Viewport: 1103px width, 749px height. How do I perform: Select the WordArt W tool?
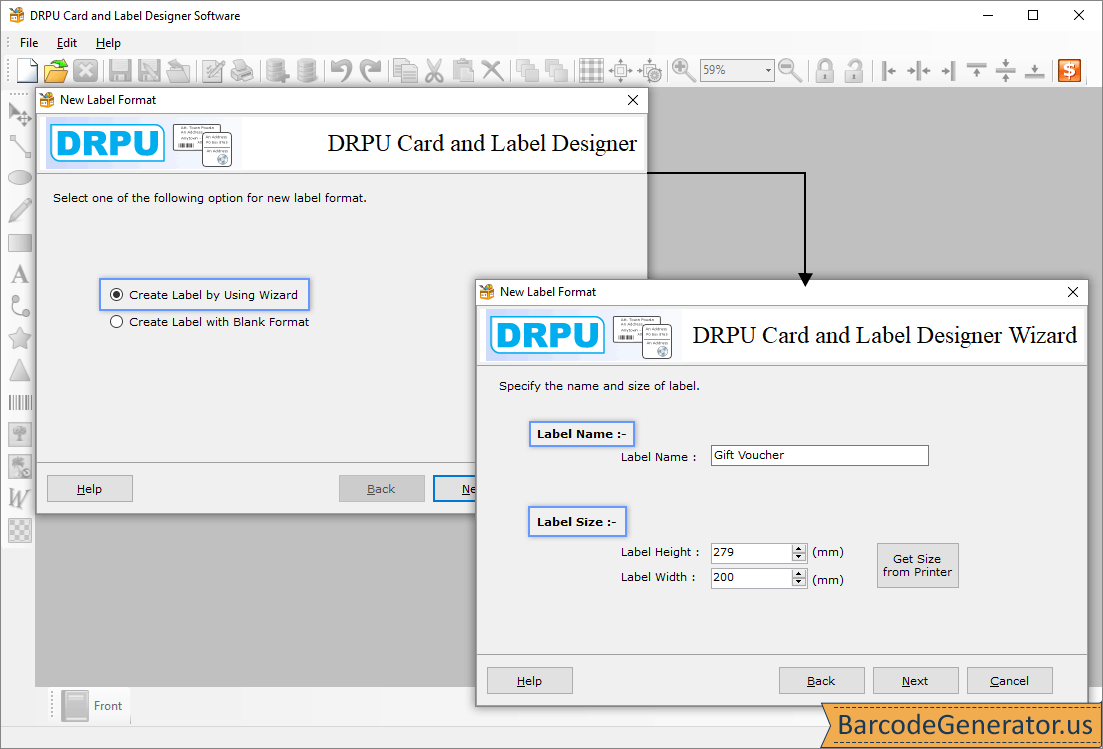click(x=20, y=498)
